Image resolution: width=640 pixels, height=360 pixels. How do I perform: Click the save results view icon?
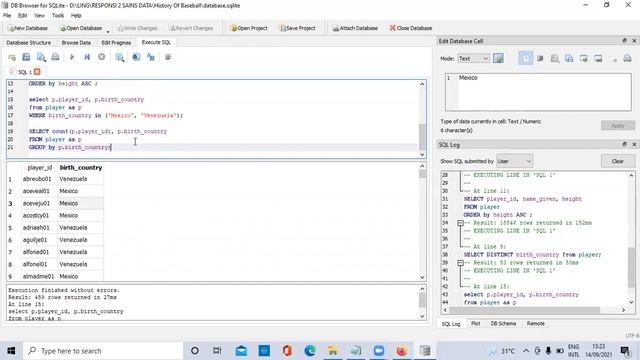pyautogui.click(x=119, y=57)
